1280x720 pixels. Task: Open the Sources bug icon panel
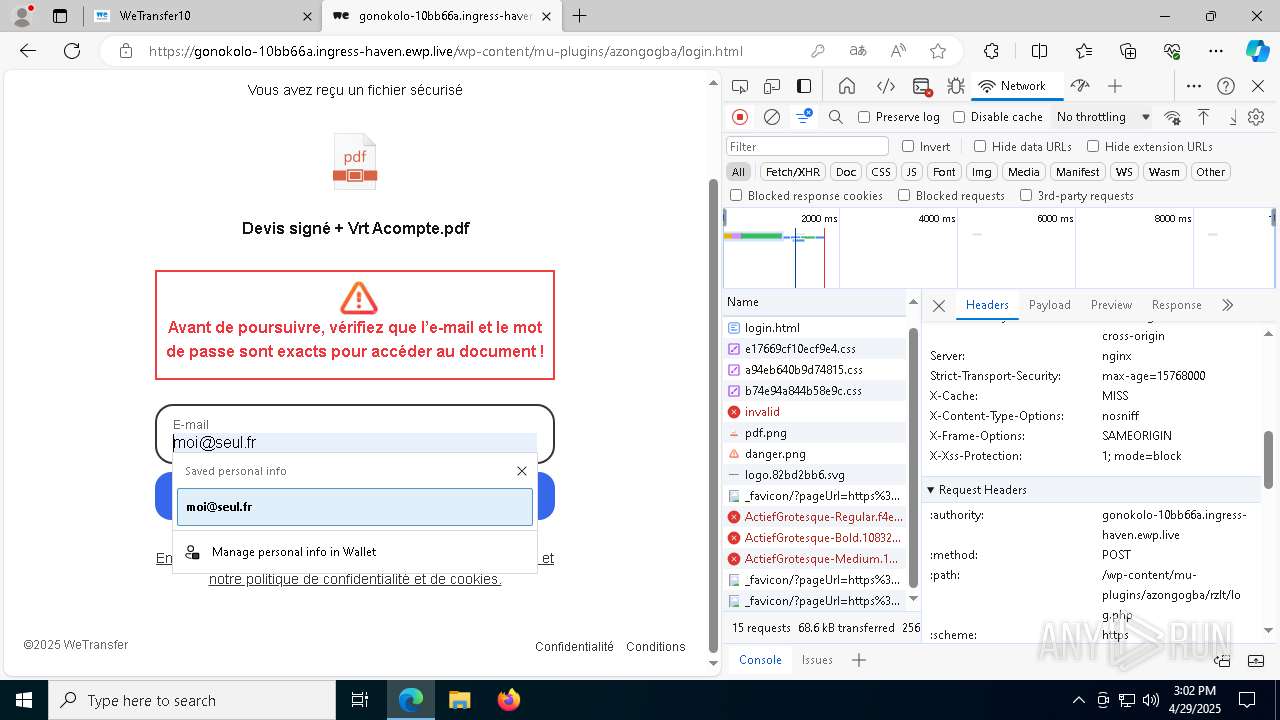click(x=955, y=86)
